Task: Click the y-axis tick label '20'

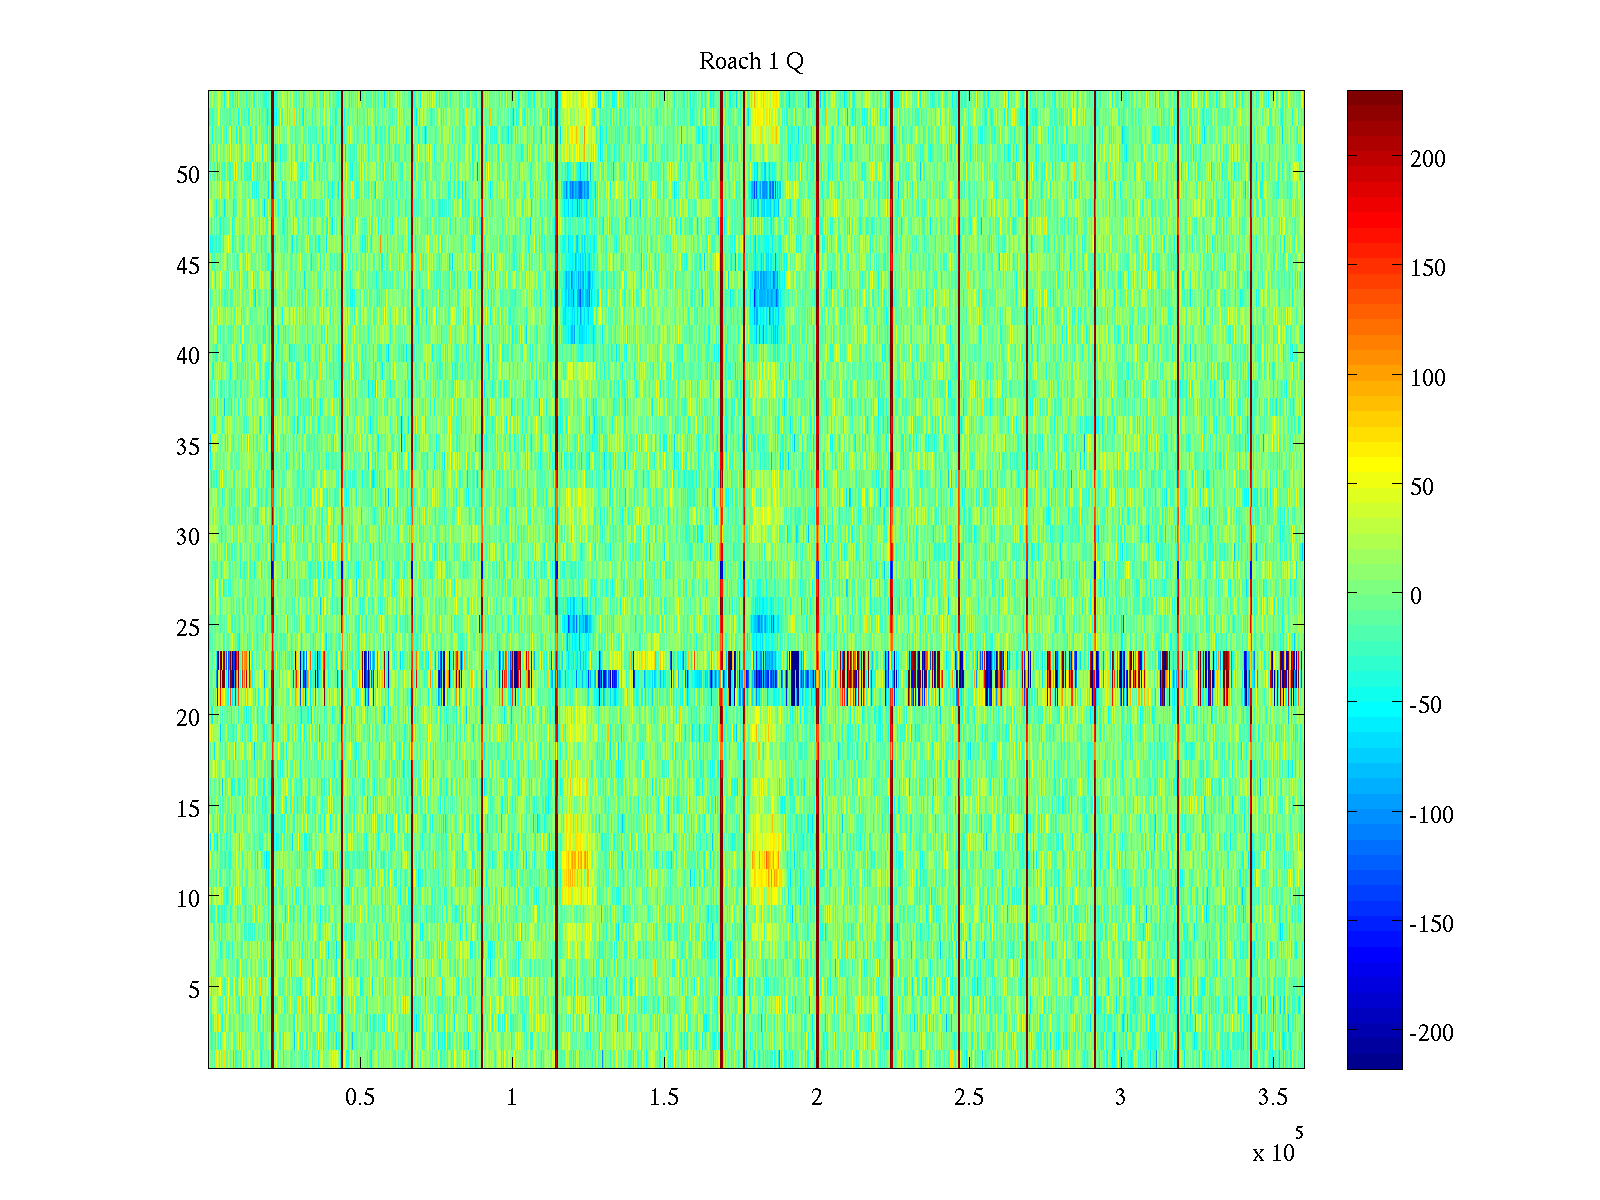Action: tap(188, 717)
